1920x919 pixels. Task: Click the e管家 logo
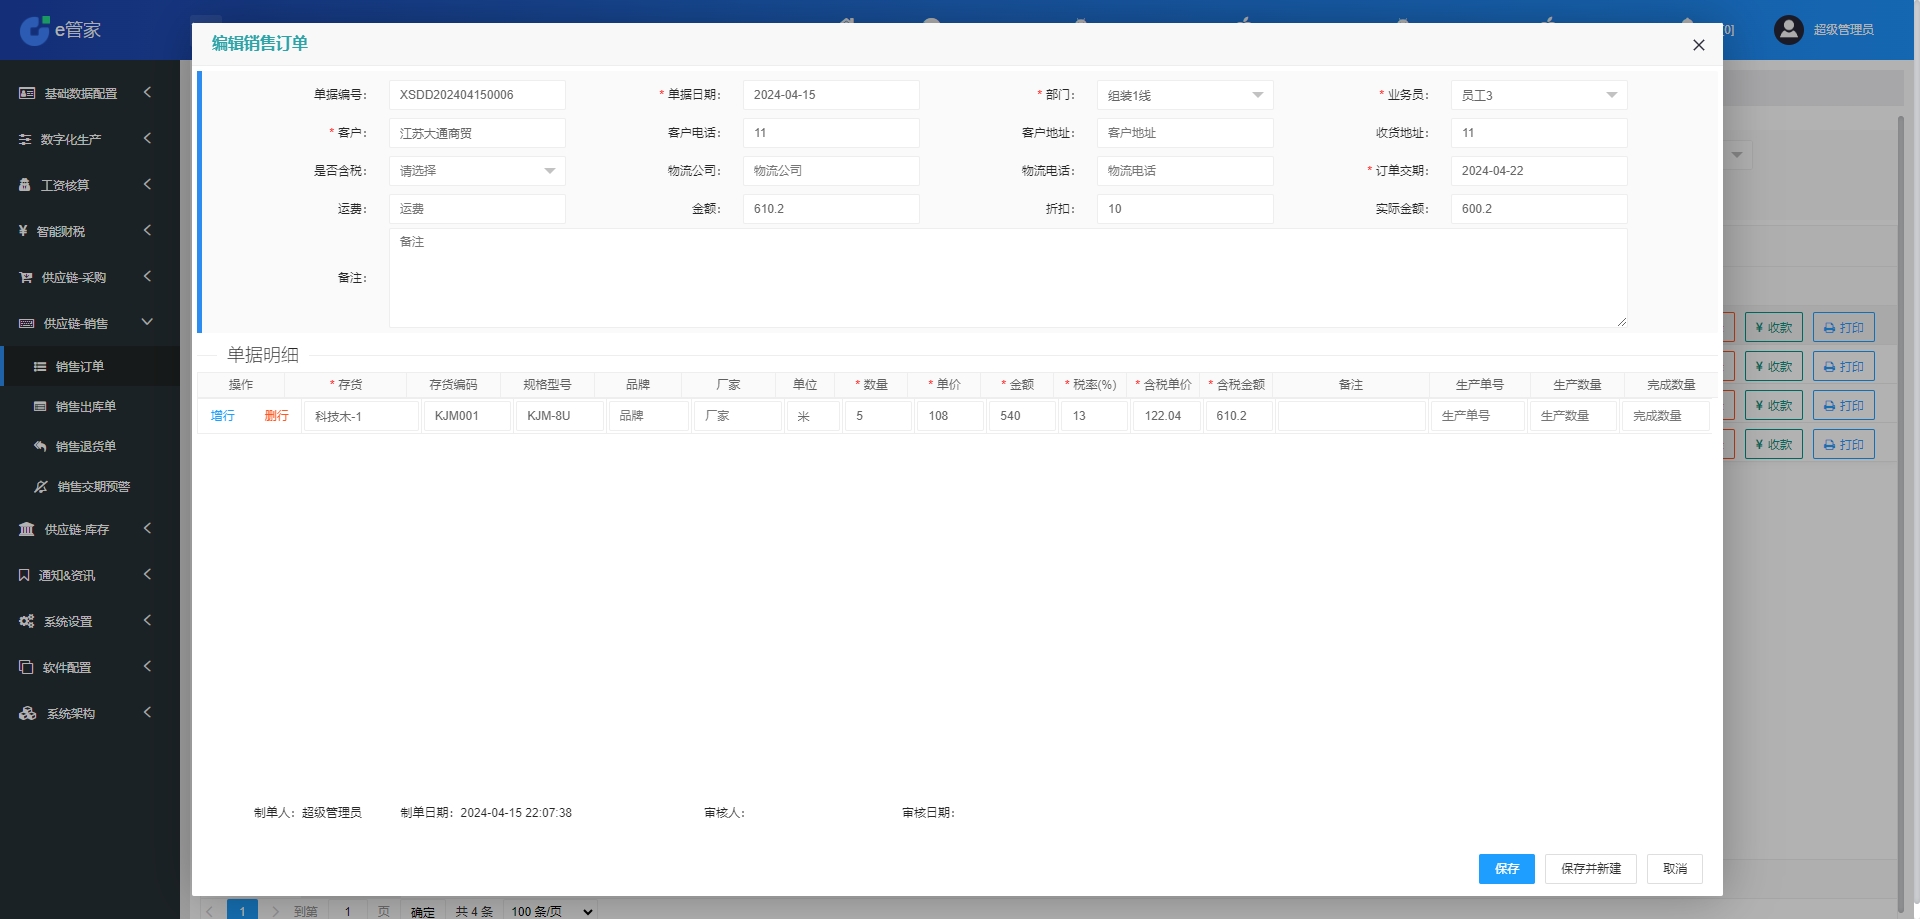tap(60, 30)
